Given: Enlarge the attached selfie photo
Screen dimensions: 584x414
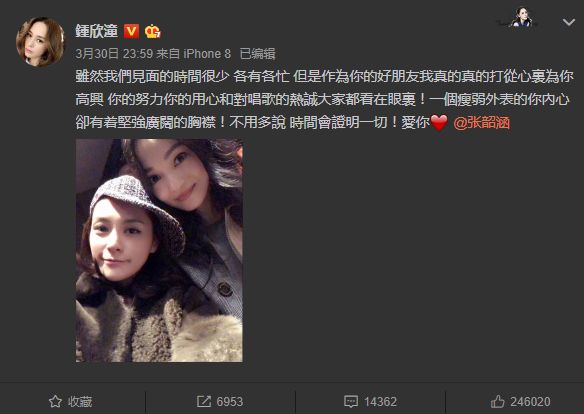Looking at the screenshot, I should coord(159,251).
